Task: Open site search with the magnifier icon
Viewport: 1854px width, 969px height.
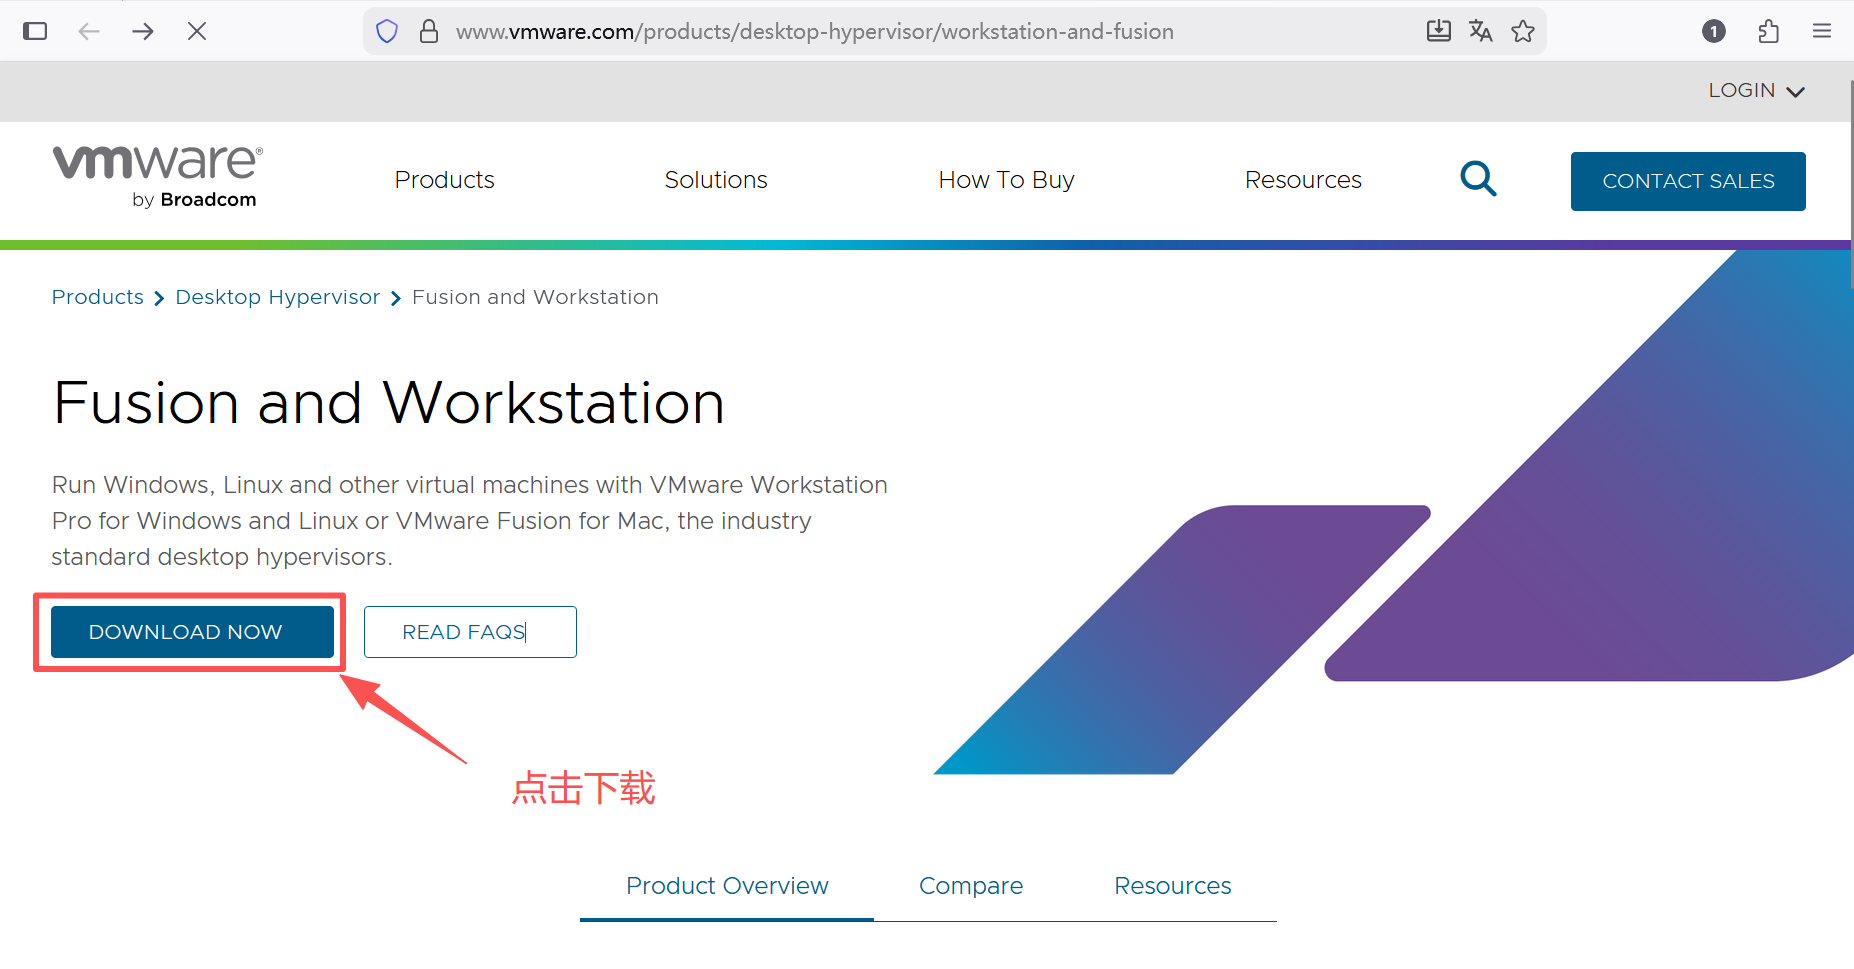Action: 1478,179
